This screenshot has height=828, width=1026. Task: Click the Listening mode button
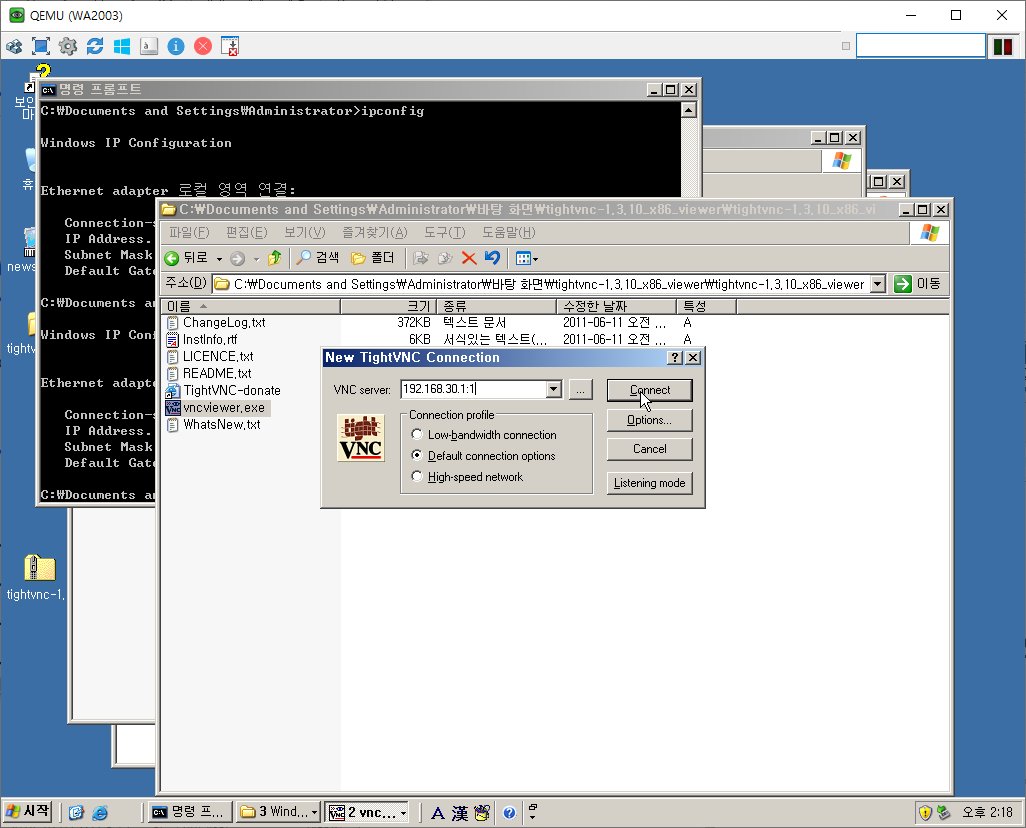pos(649,483)
